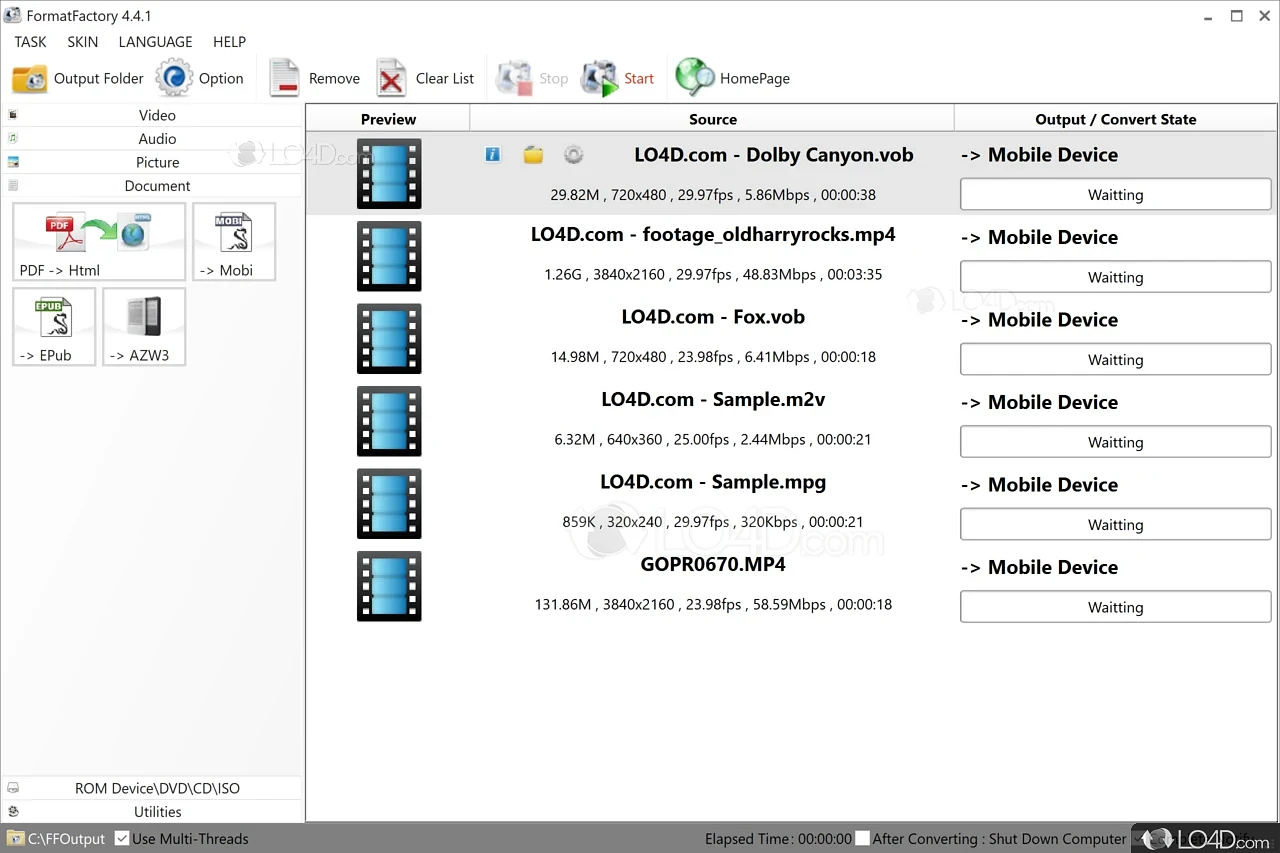This screenshot has height=853, width=1280.
Task: Click the Remove toolbar icon
Action: 285,78
